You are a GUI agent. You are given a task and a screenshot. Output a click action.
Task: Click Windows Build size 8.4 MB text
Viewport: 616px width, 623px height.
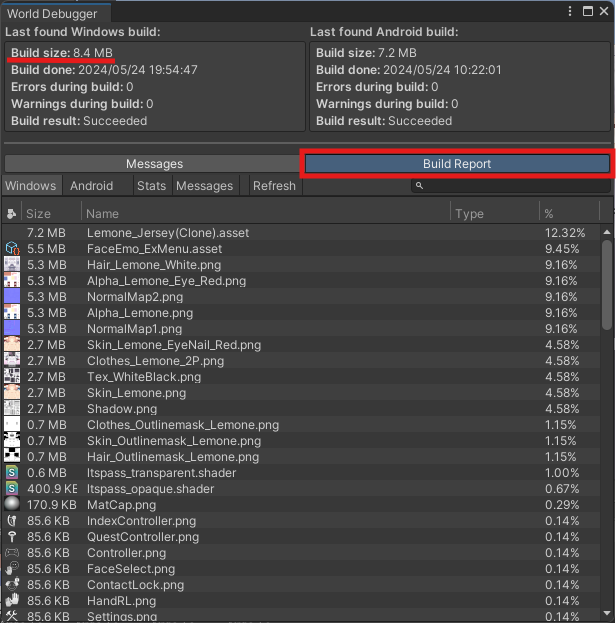pos(62,53)
